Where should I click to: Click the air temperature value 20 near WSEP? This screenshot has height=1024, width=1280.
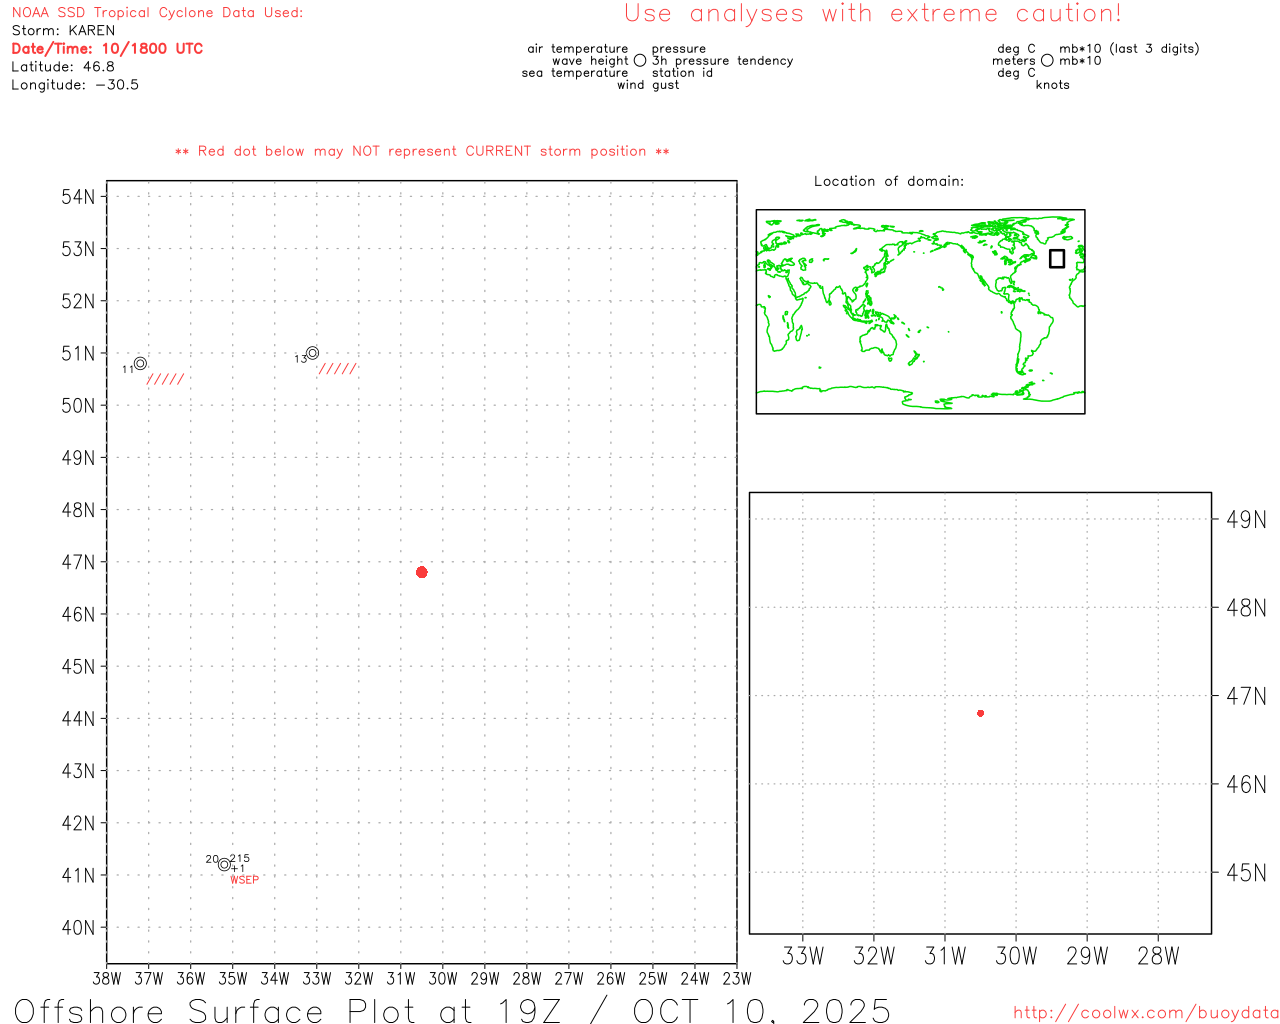tap(212, 859)
